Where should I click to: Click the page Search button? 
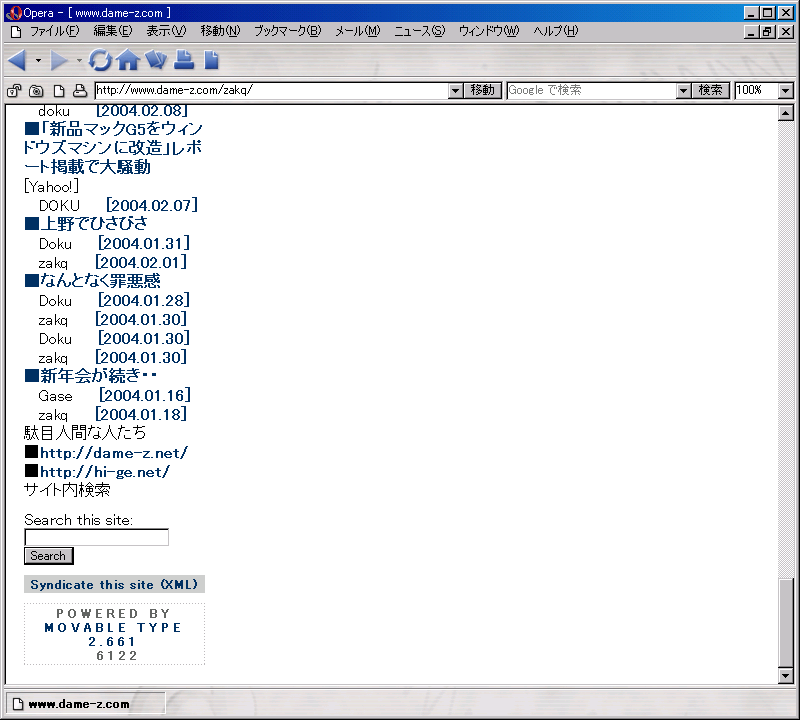point(48,556)
